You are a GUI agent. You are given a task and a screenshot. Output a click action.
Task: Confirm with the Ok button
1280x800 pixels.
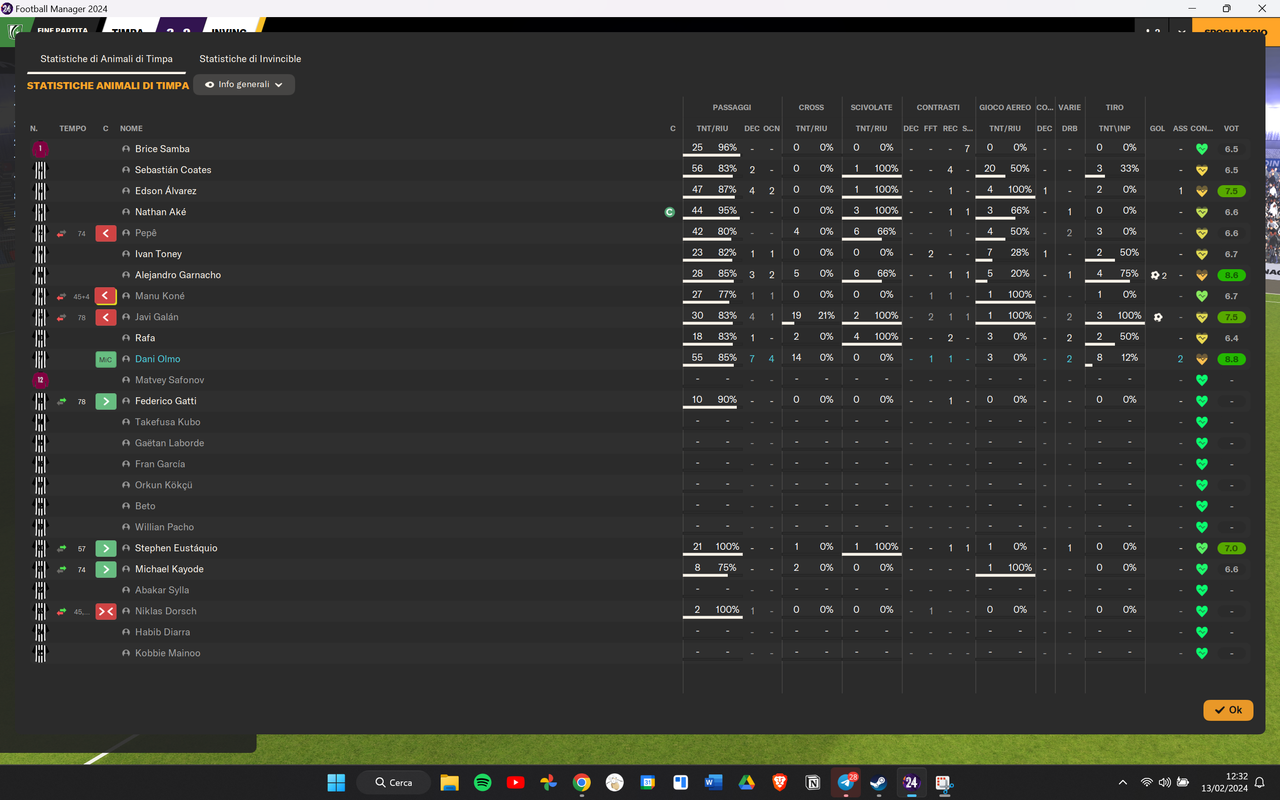pyautogui.click(x=1228, y=710)
